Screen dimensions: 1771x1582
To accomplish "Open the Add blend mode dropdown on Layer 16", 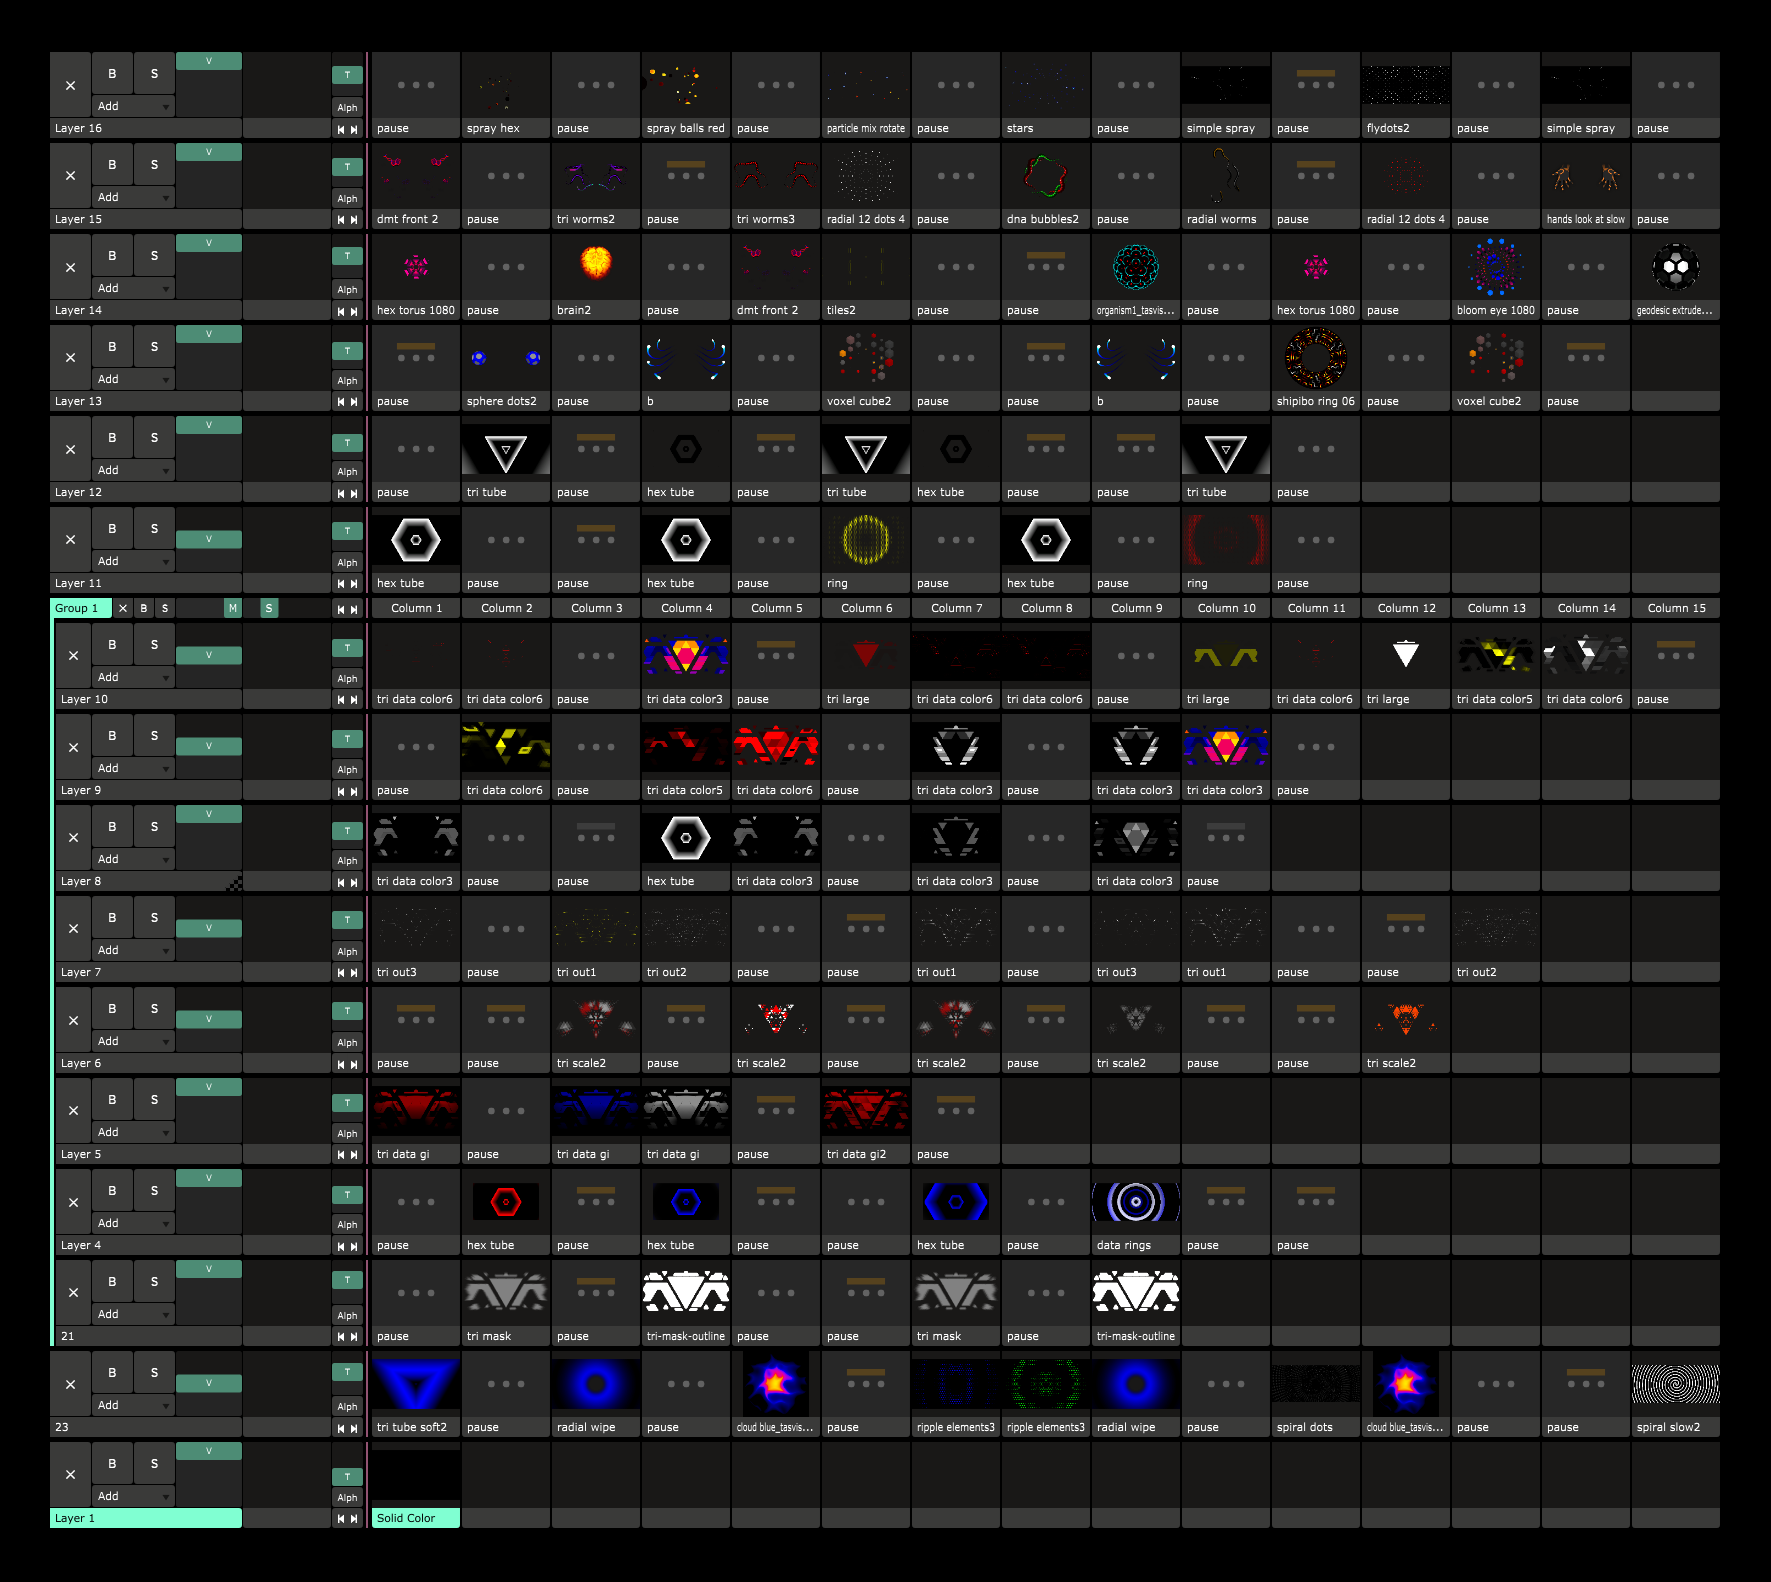I will click(133, 106).
